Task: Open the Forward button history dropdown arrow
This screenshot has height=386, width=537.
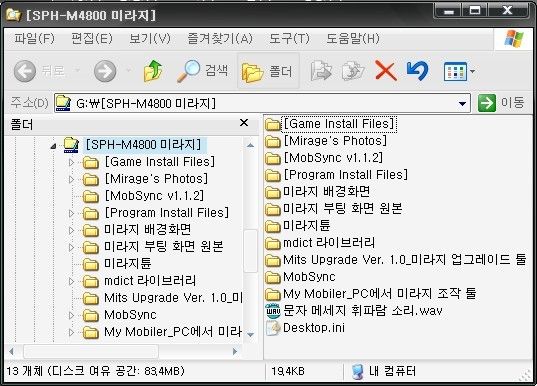Action: [x=129, y=71]
